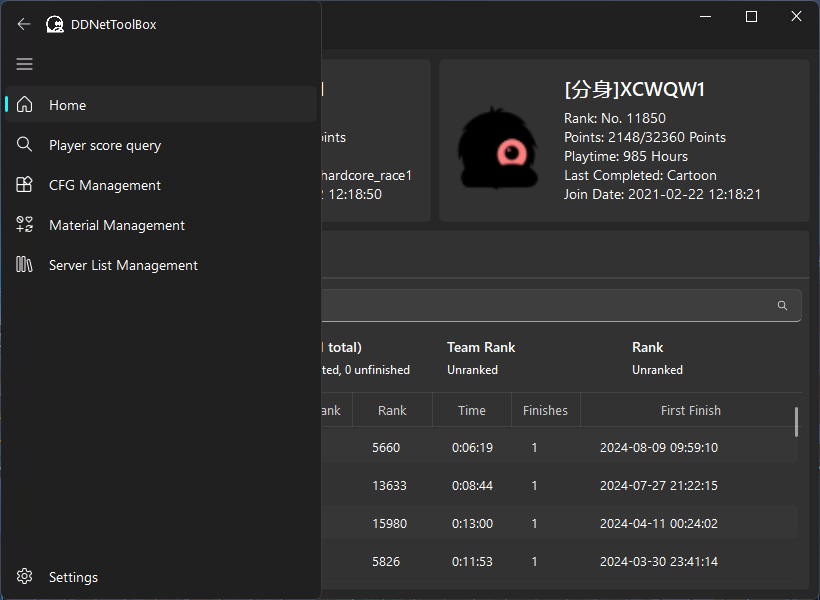Click the Material Management icon
Screen dimensions: 820x600
(x=25, y=225)
